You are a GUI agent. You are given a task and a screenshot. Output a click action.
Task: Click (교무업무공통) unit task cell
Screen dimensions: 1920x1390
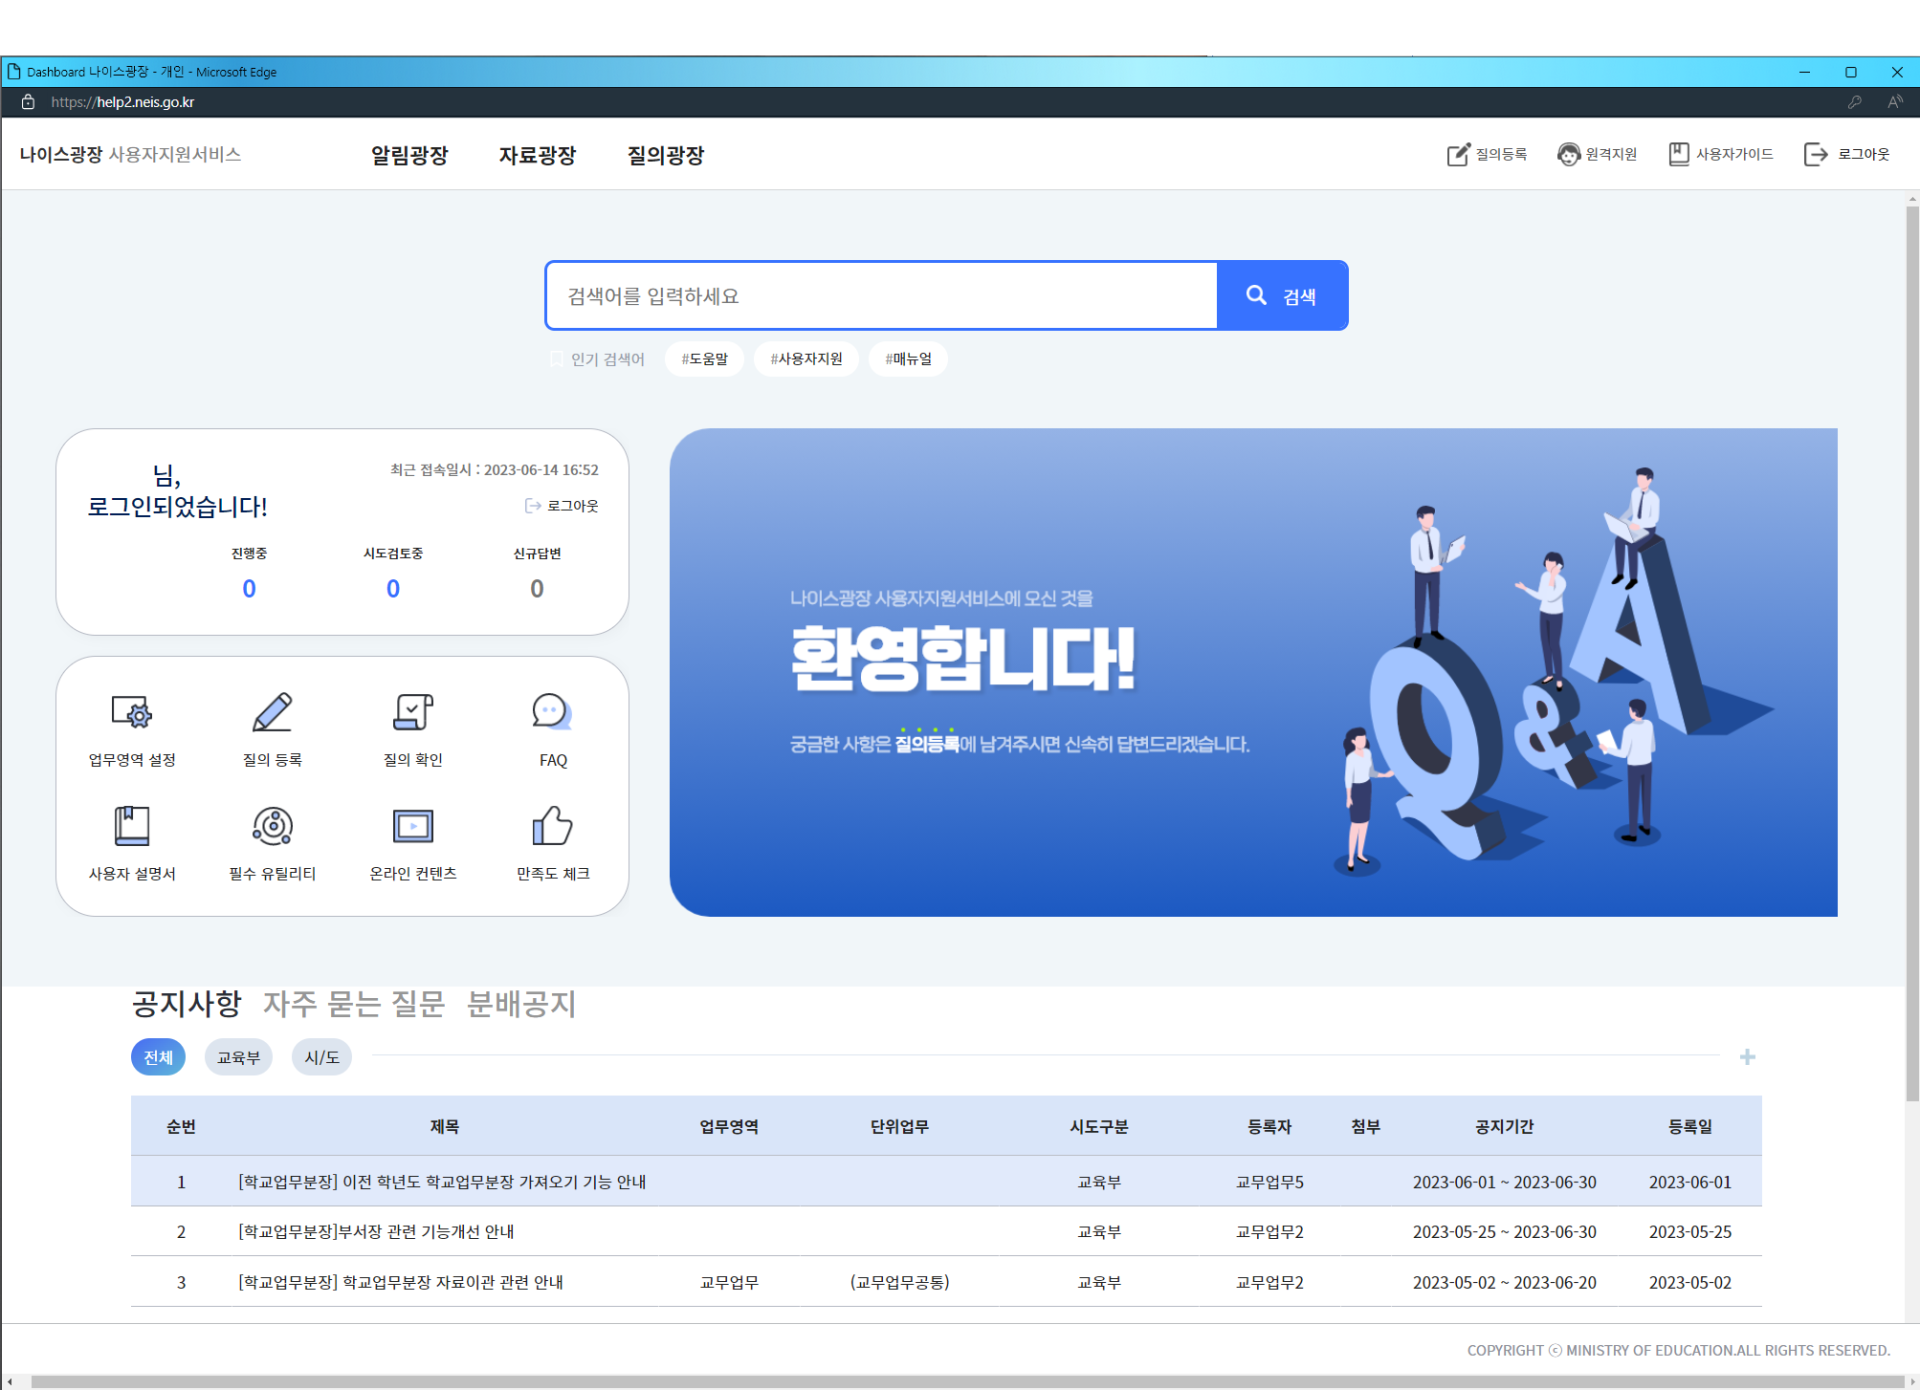pyautogui.click(x=899, y=1282)
